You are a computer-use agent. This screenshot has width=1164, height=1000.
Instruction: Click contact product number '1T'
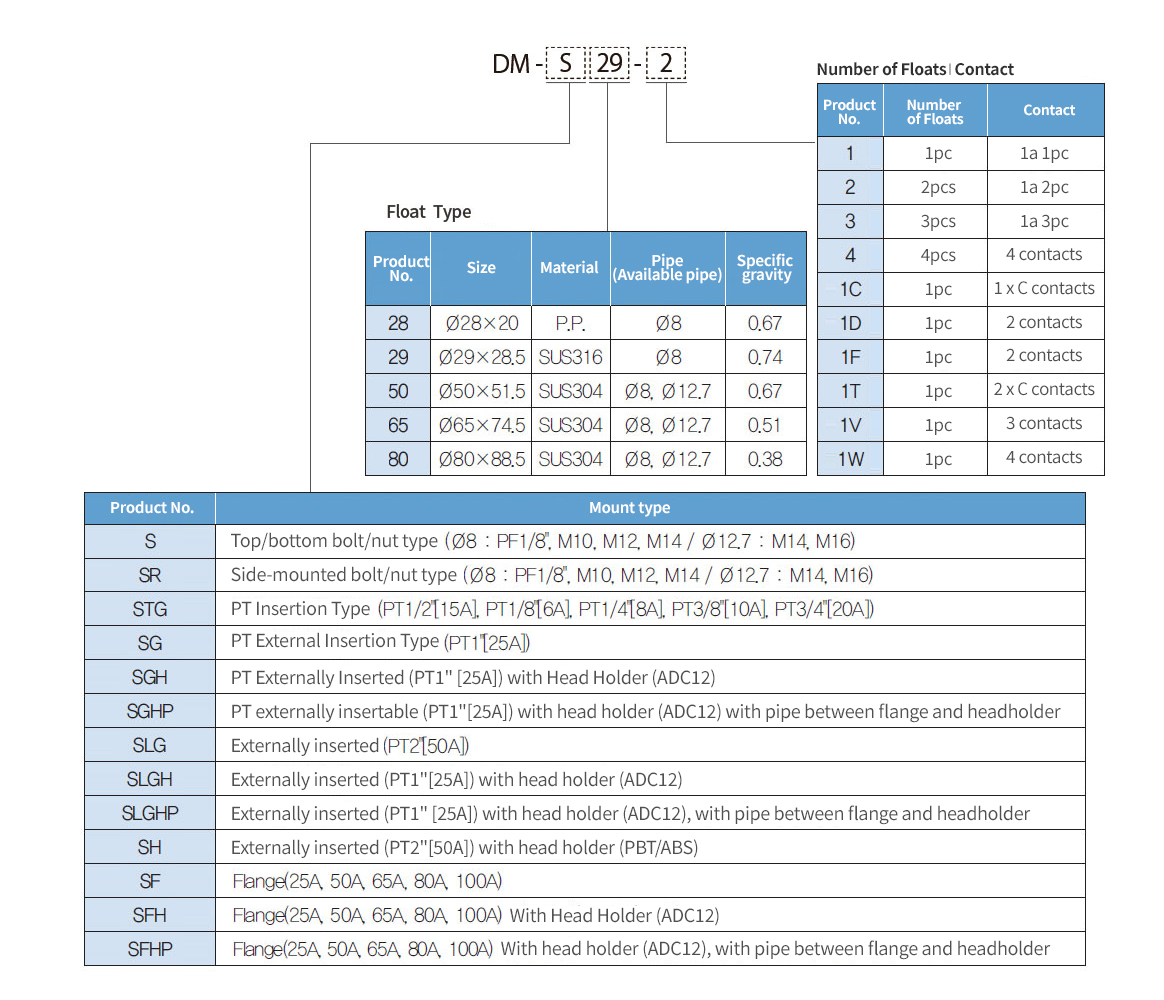click(850, 391)
